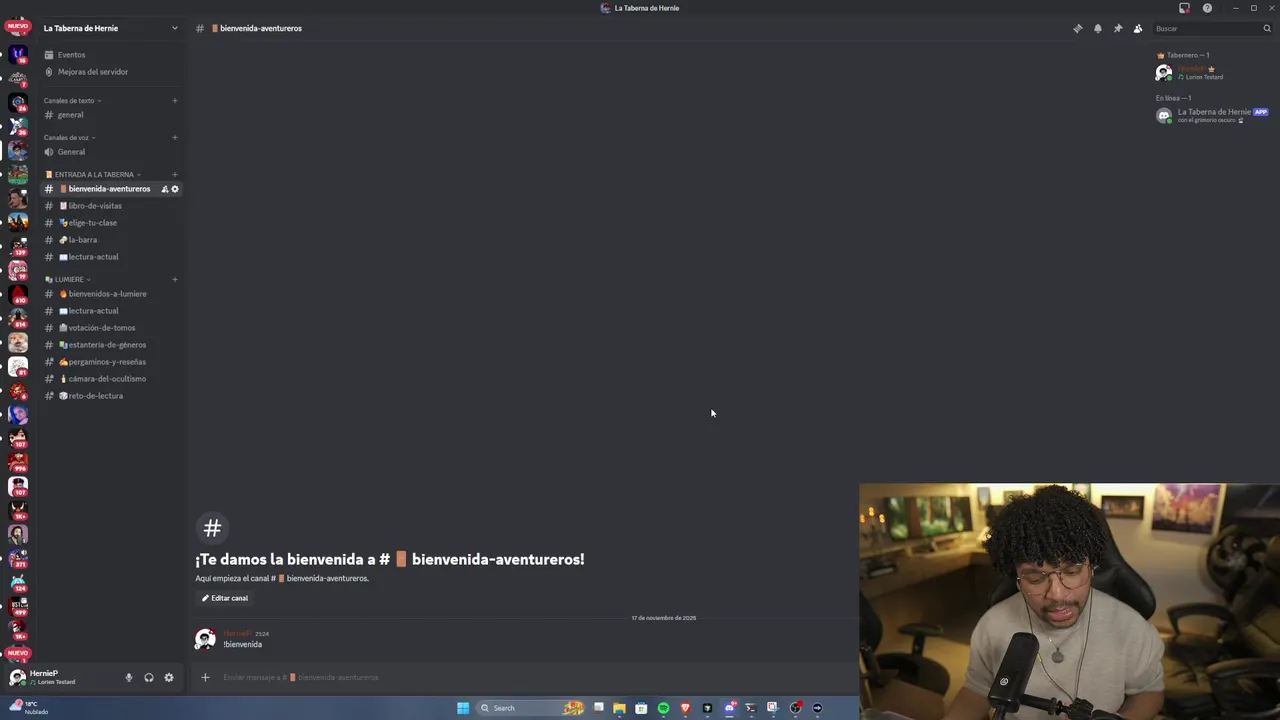Open La Taberna de Hernie bot member
The height and width of the screenshot is (720, 1280).
[x=1212, y=115]
